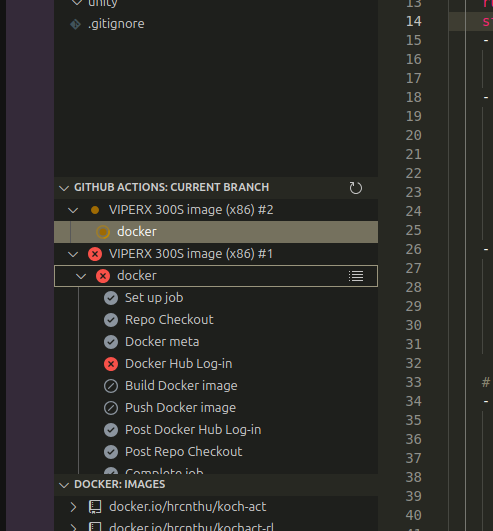493x531 pixels.
Task: Click the failed status icon of run #1
Action: point(95,254)
